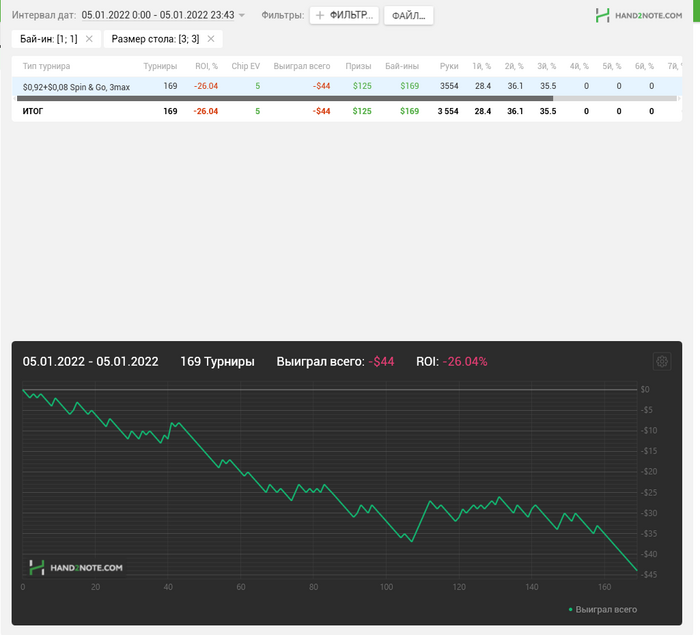This screenshot has width=700, height=635.
Task: Sort by Призы column header
Action: coord(358,66)
